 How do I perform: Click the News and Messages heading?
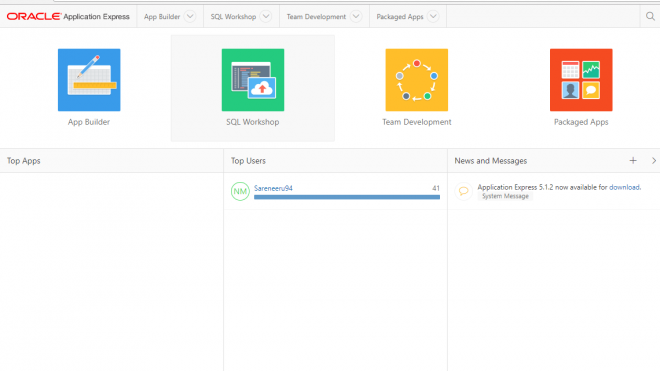(490, 161)
